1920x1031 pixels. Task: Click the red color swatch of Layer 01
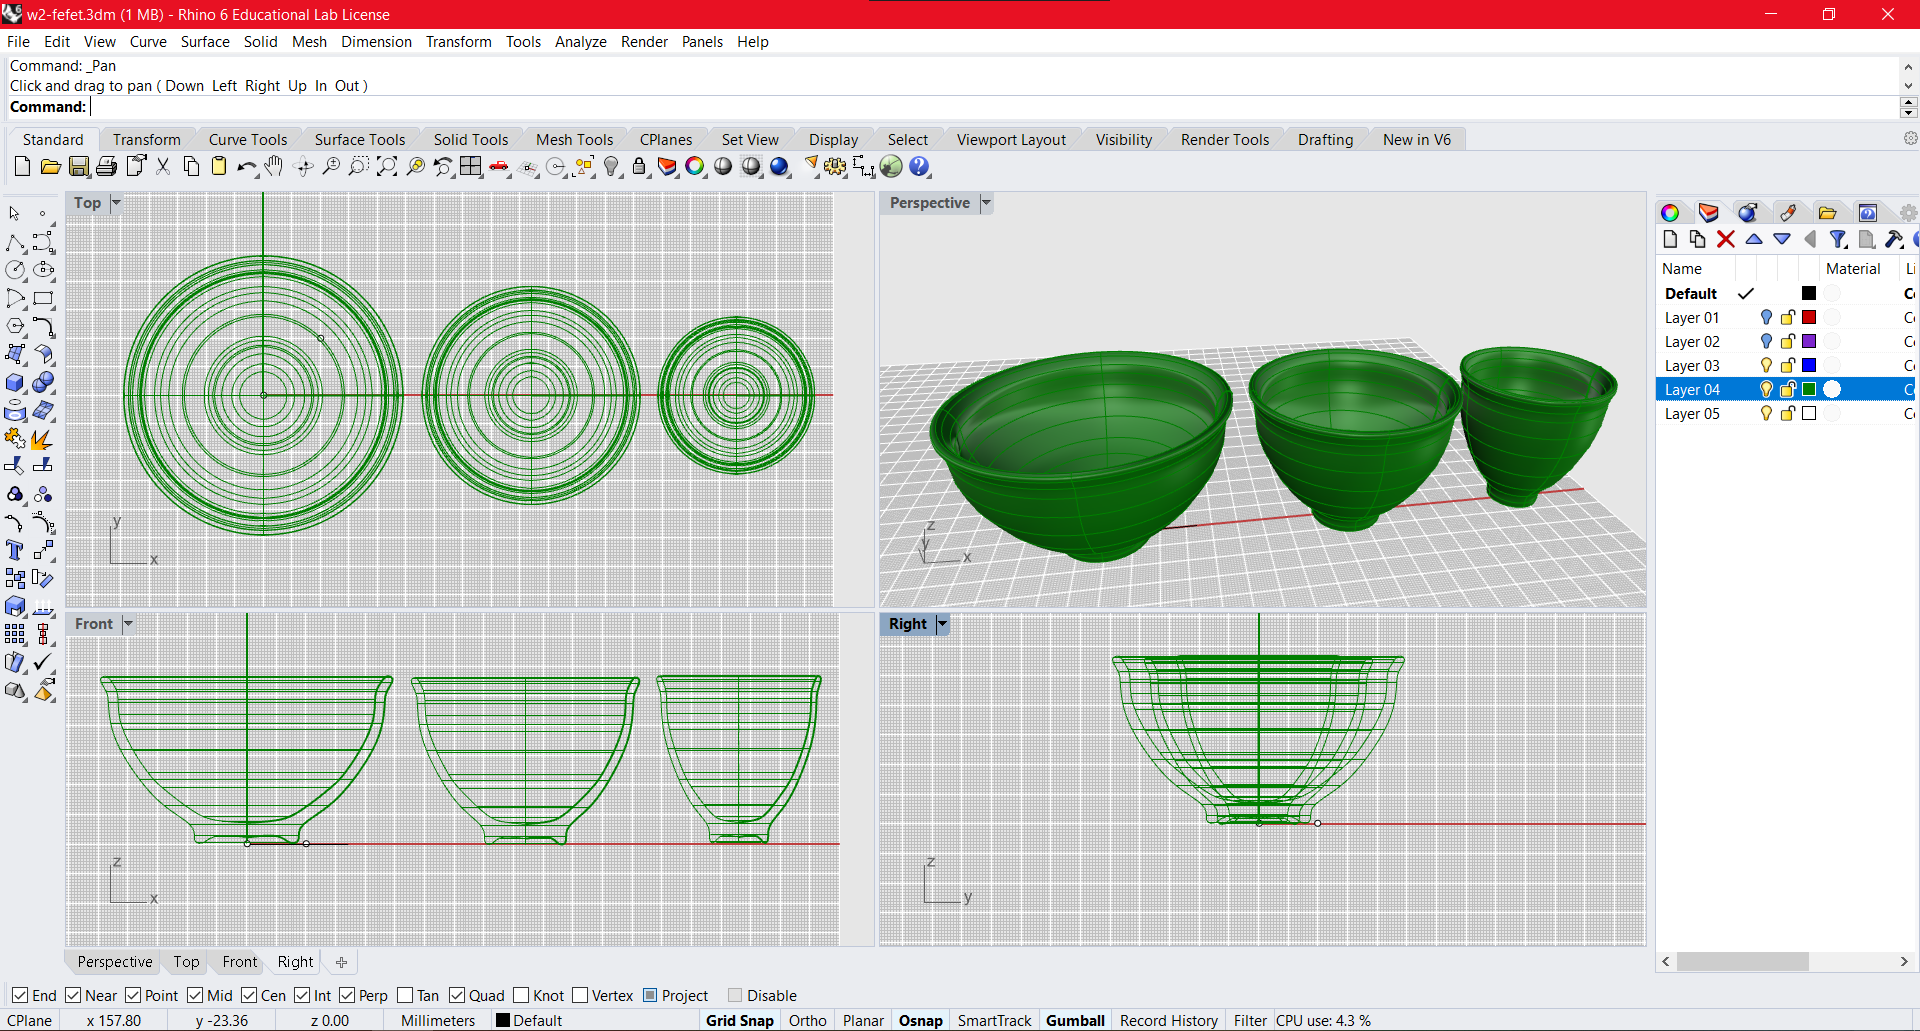[1809, 317]
